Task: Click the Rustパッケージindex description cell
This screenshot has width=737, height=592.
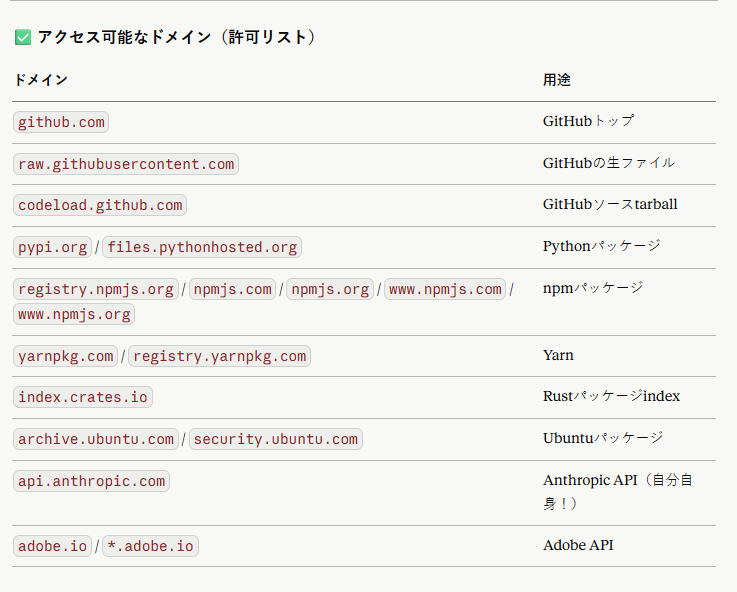Action: [x=612, y=396]
